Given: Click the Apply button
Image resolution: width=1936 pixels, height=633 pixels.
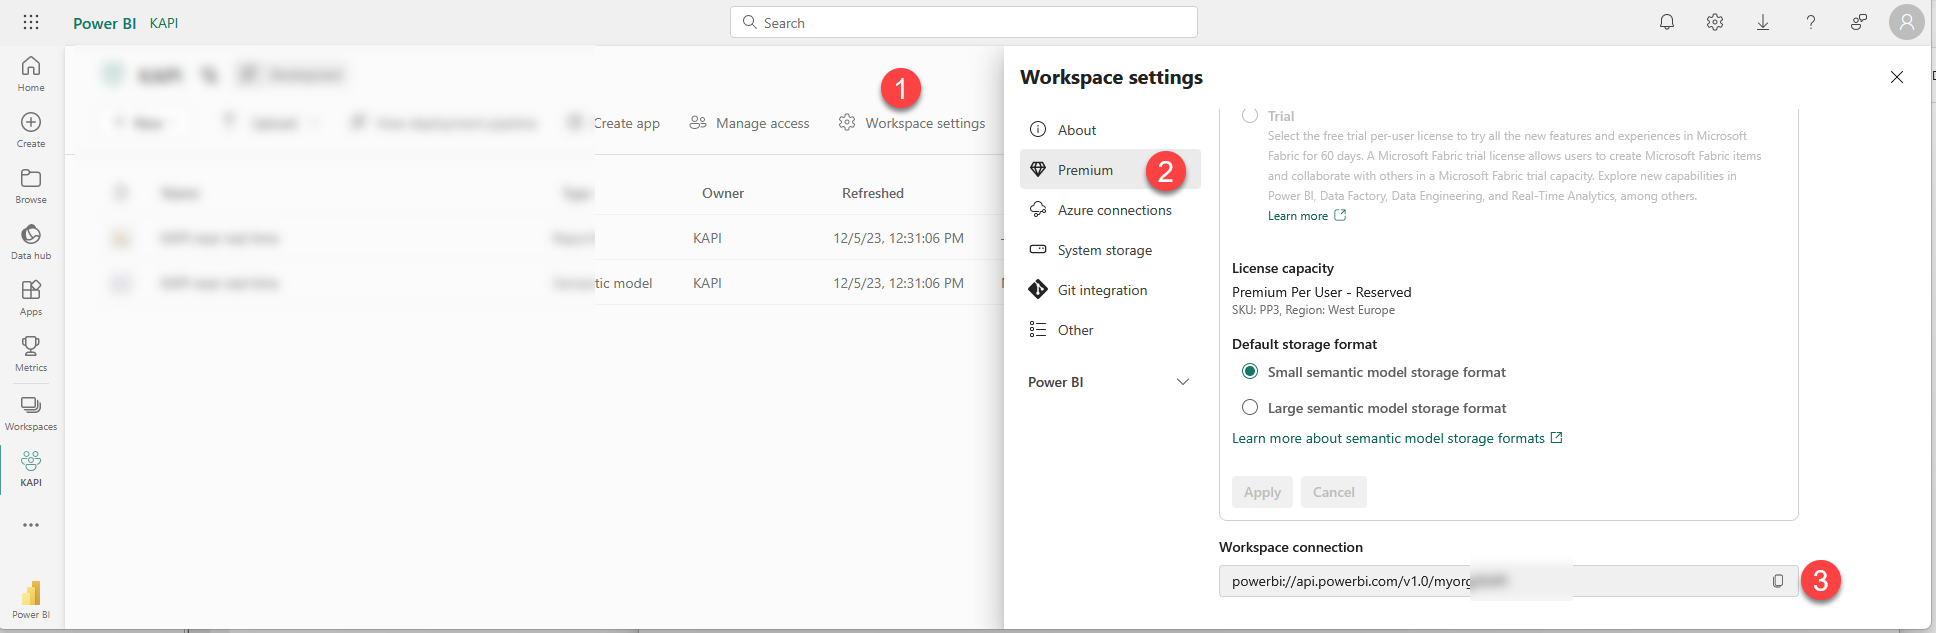Looking at the screenshot, I should 1262,492.
